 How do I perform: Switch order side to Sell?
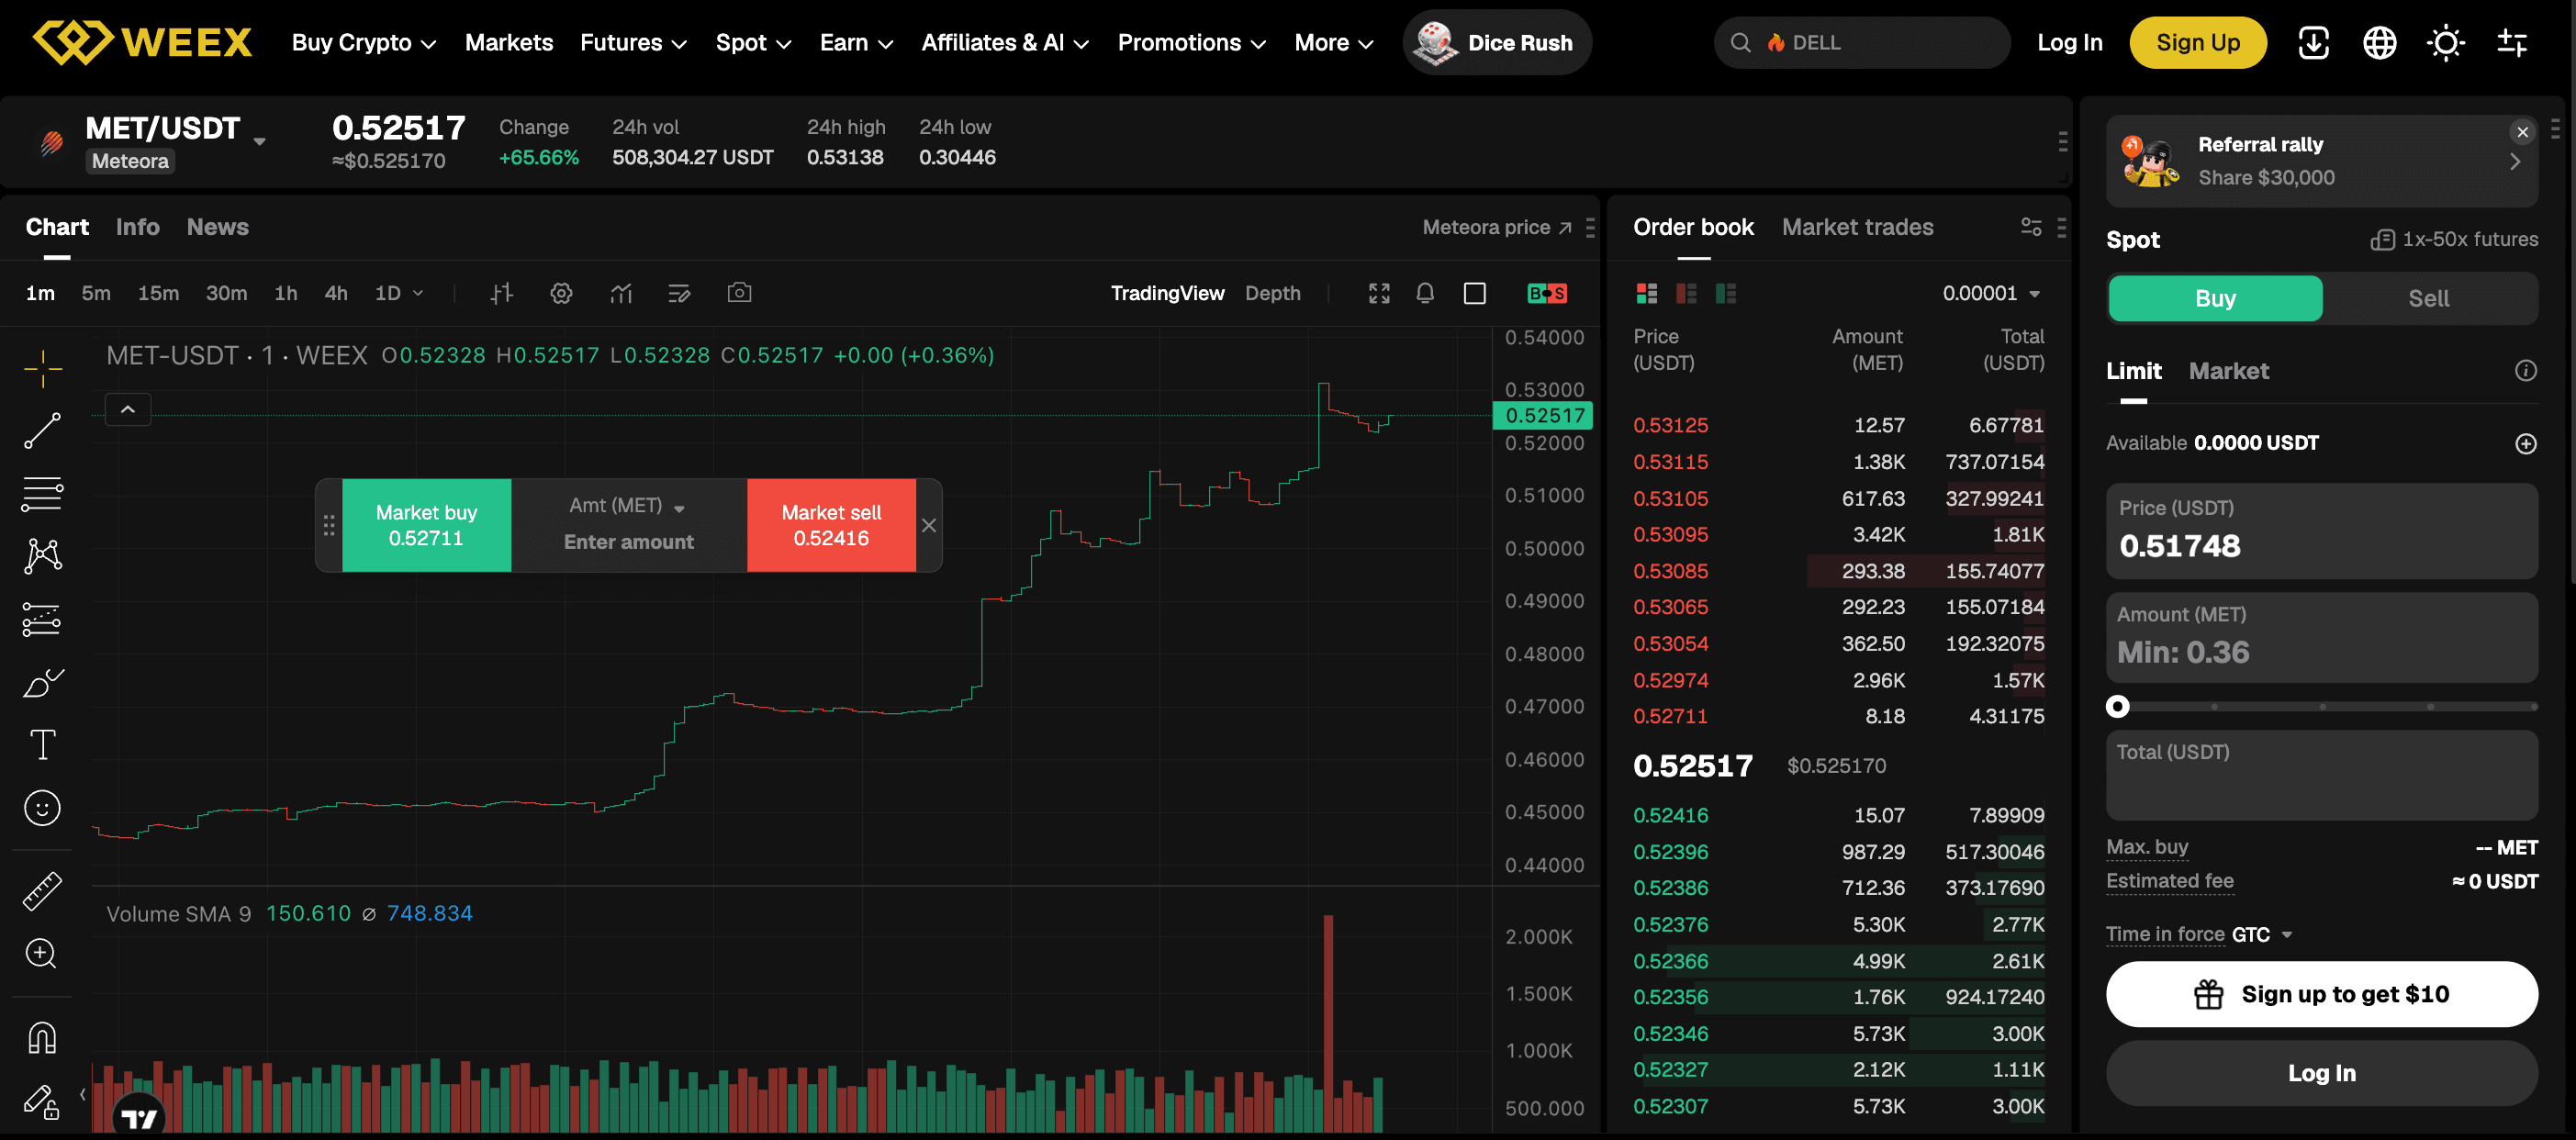click(x=2428, y=298)
